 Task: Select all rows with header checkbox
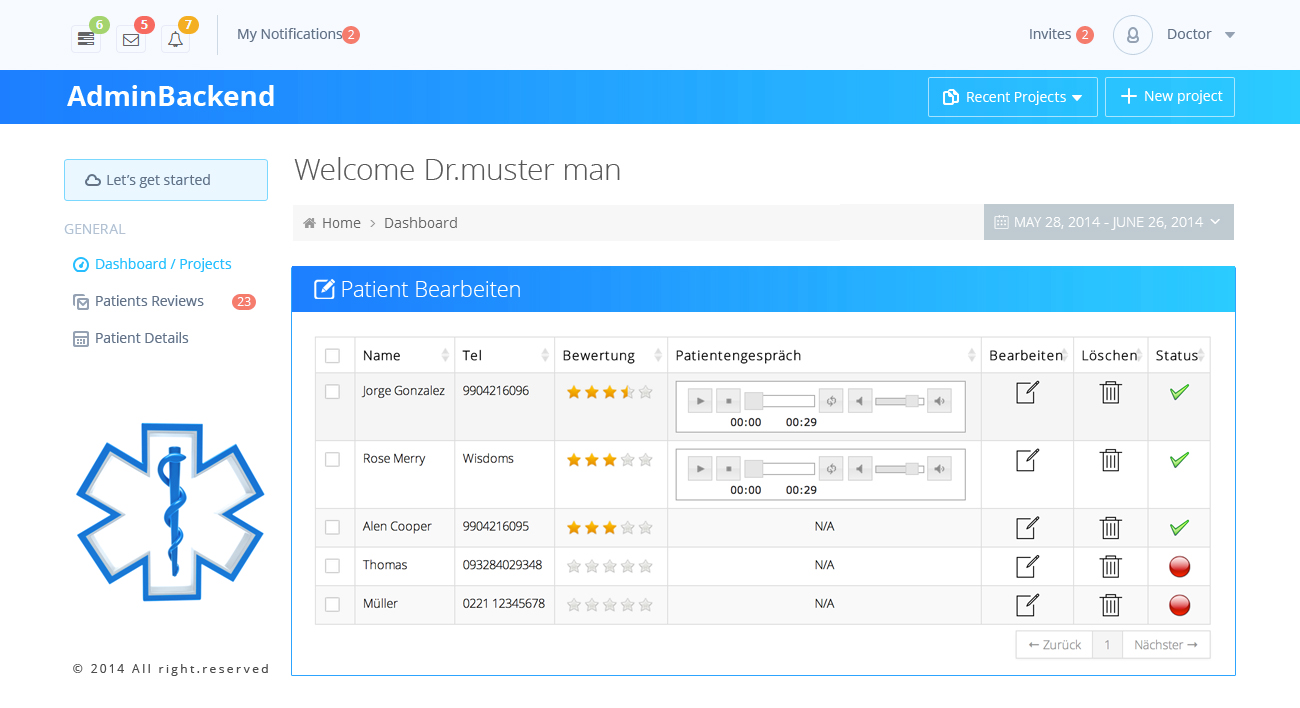coord(333,356)
